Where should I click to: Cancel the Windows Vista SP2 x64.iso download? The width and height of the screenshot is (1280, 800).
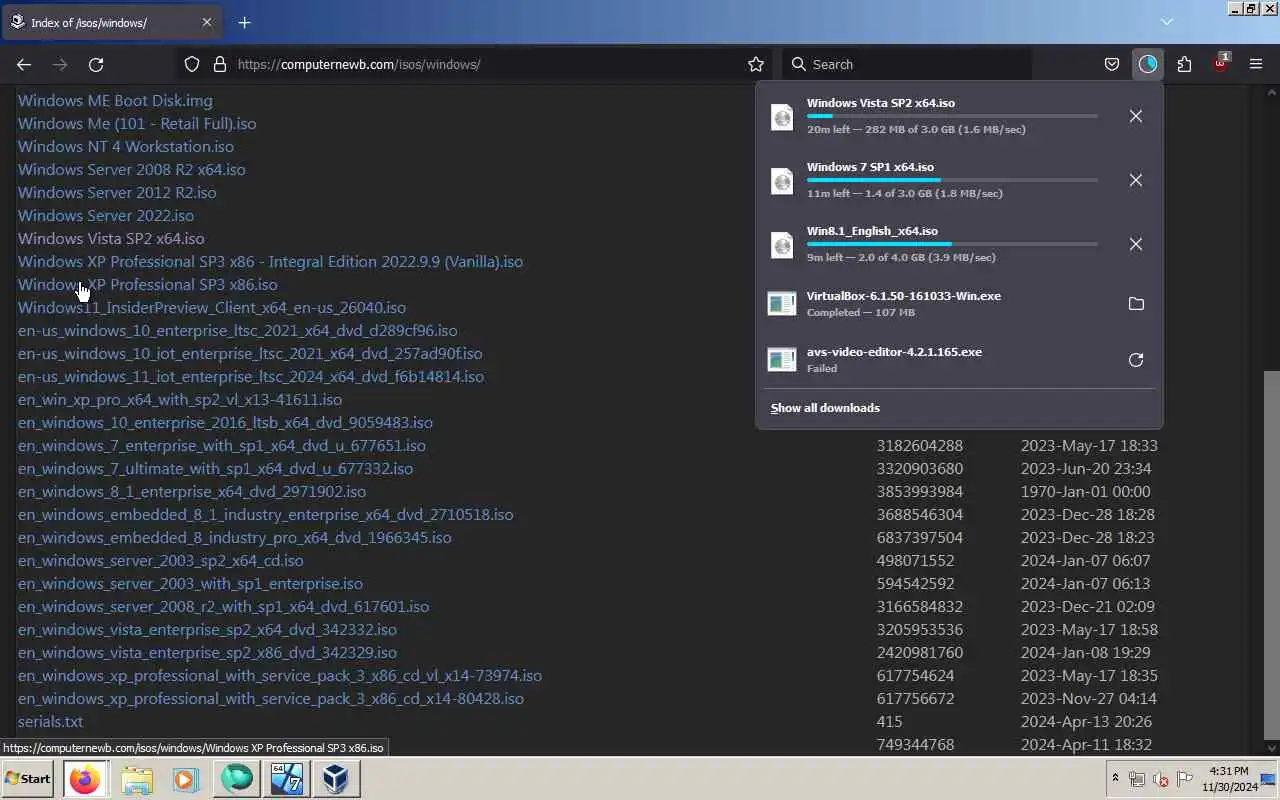pos(1136,116)
